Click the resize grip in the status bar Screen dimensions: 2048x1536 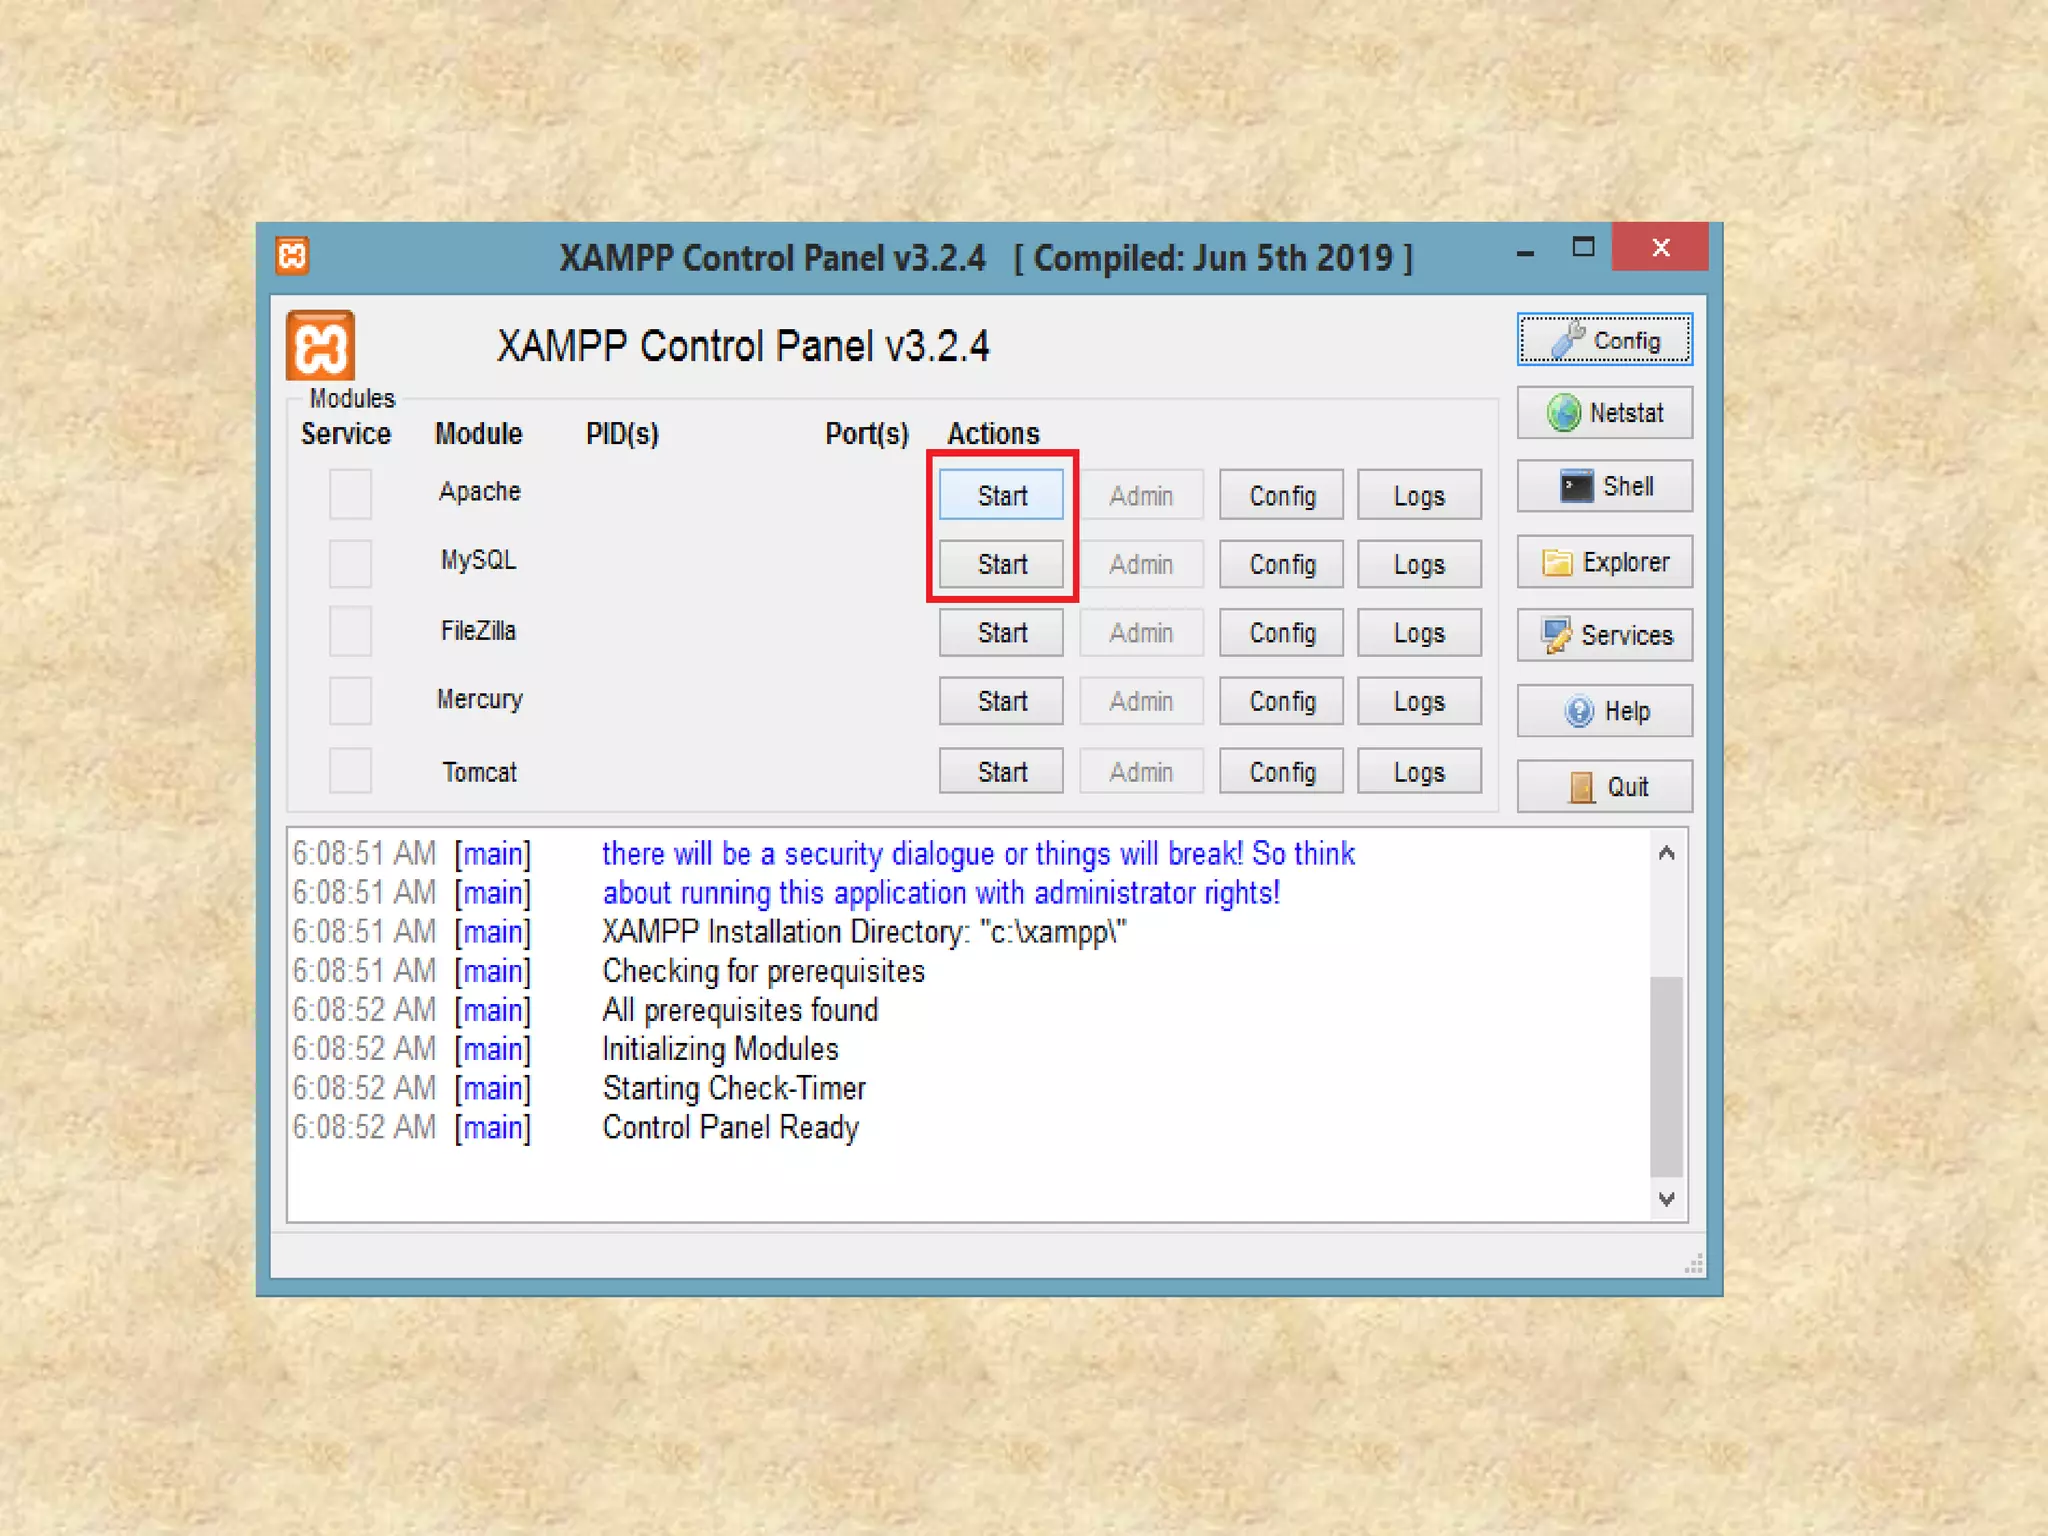(1693, 1265)
